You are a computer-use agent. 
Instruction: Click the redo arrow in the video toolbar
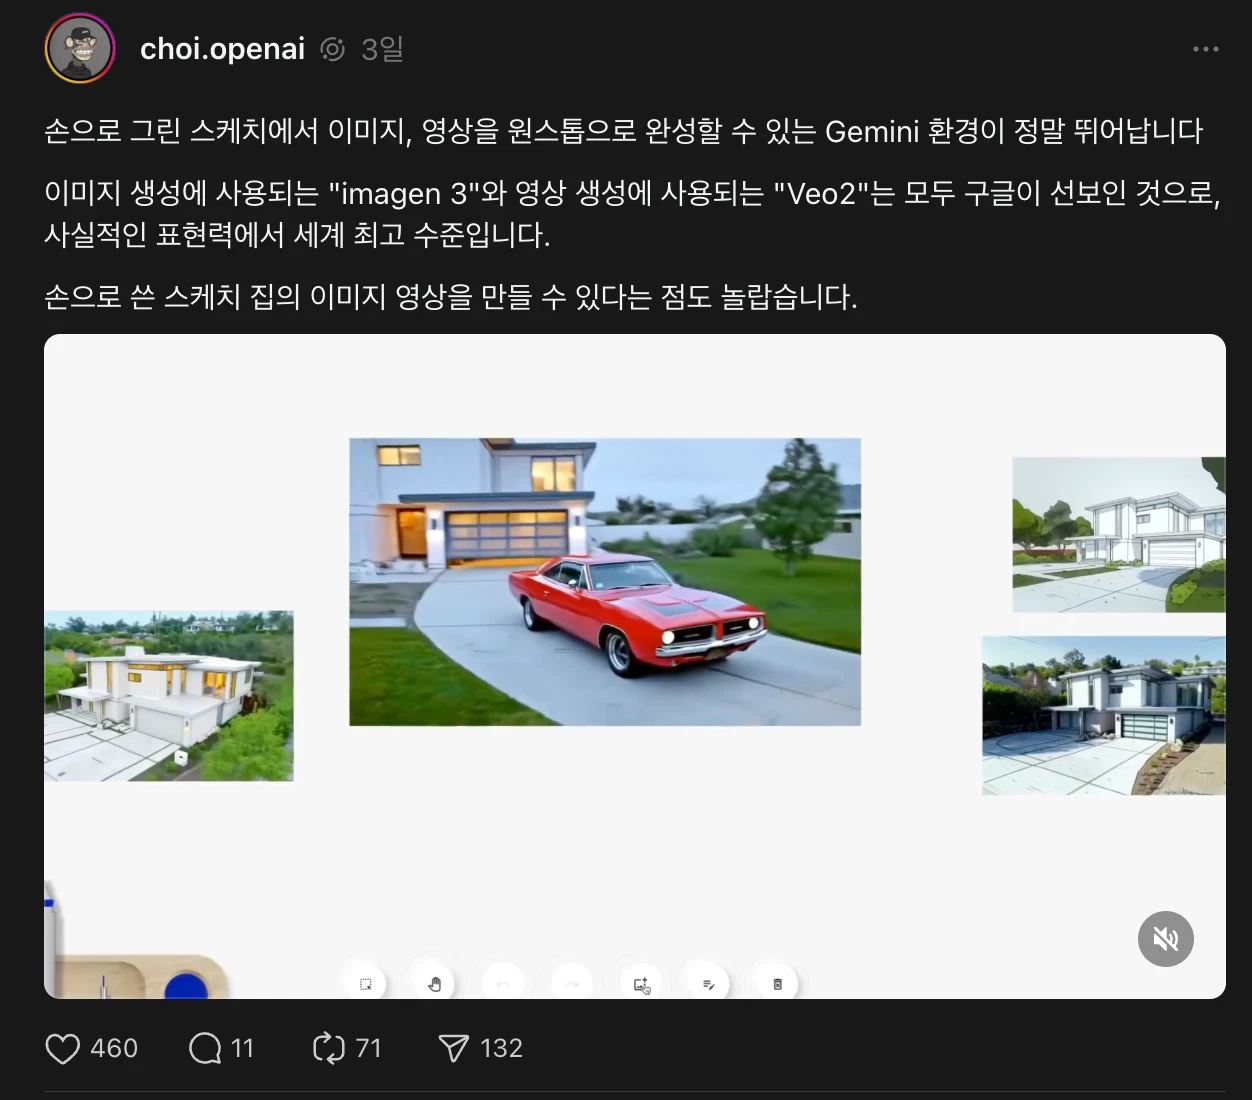(x=572, y=984)
